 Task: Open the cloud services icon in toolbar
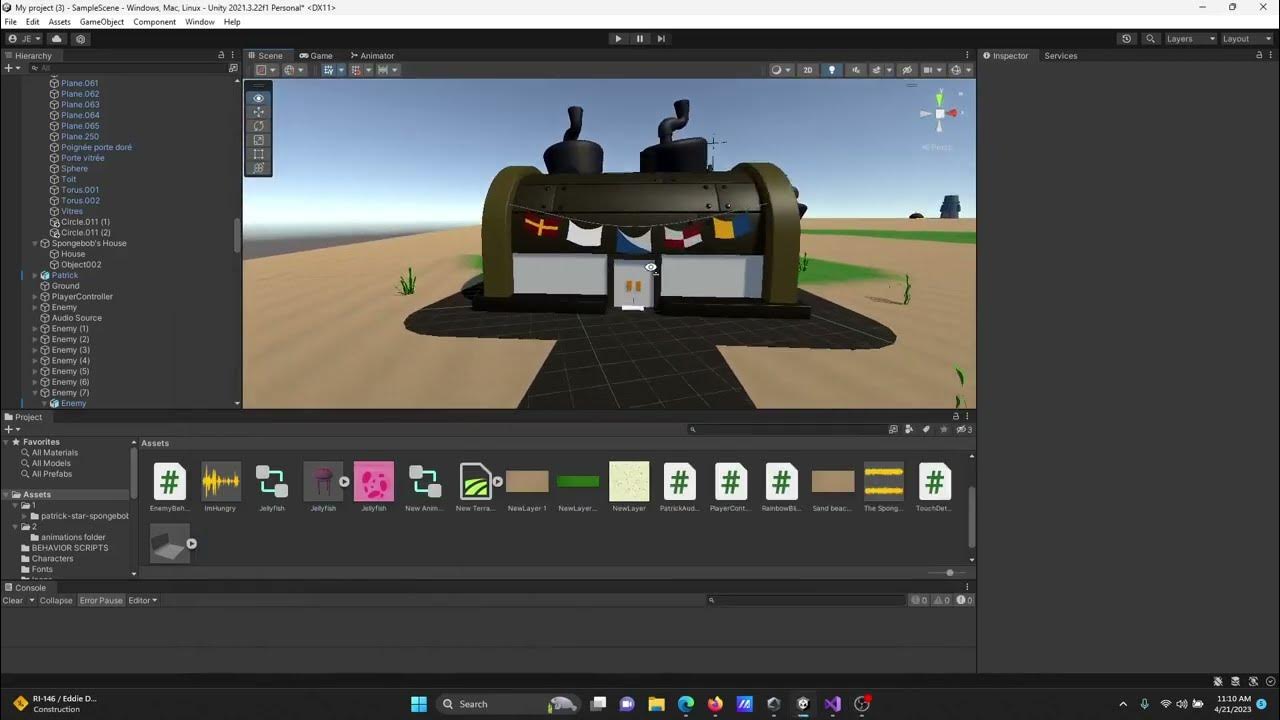(x=56, y=39)
